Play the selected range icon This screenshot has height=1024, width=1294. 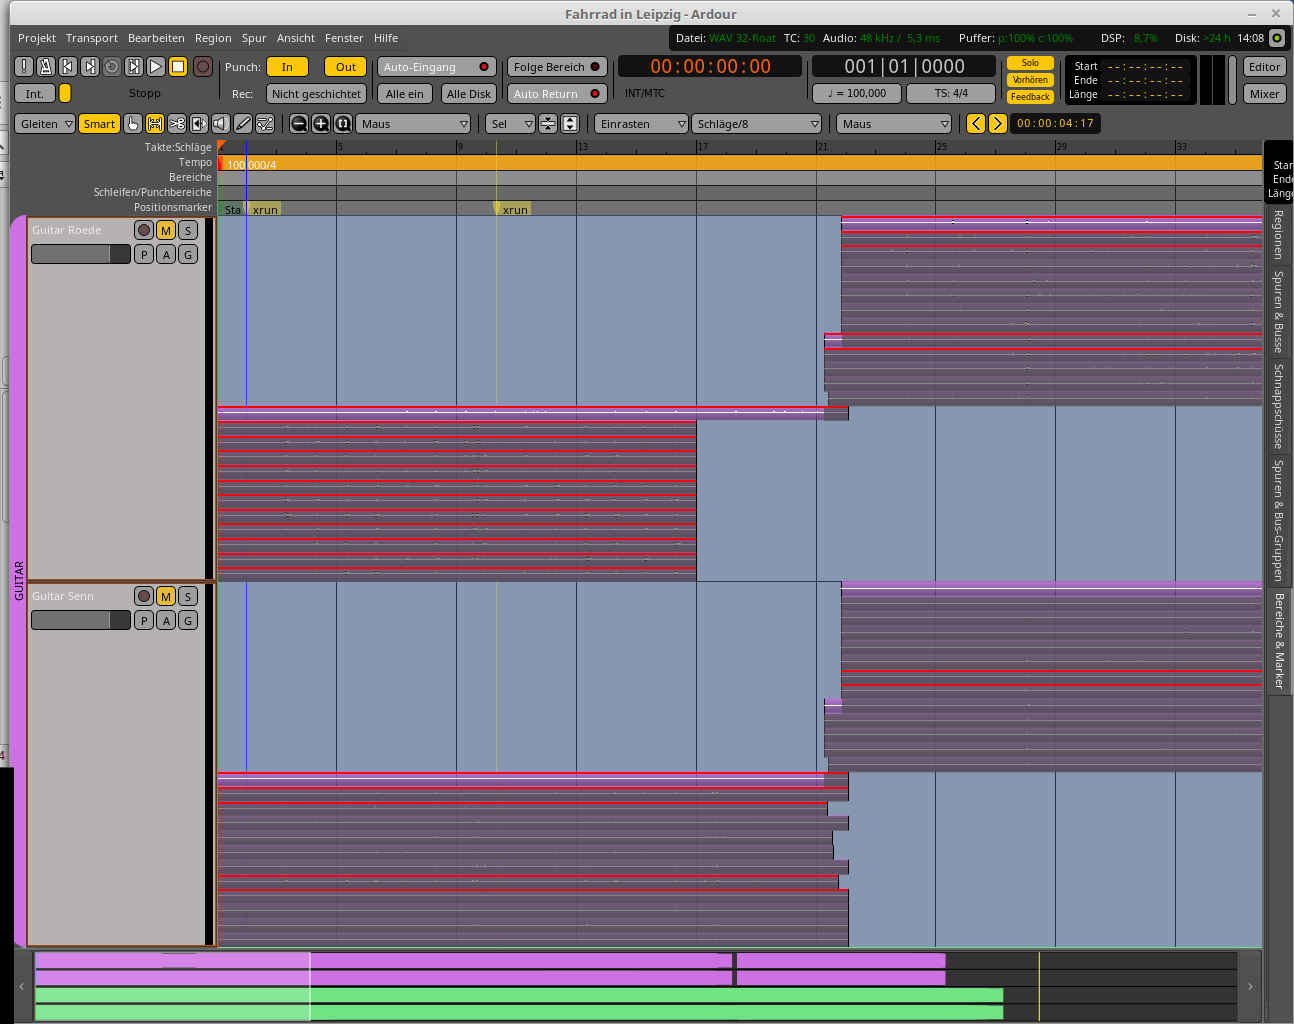point(133,67)
